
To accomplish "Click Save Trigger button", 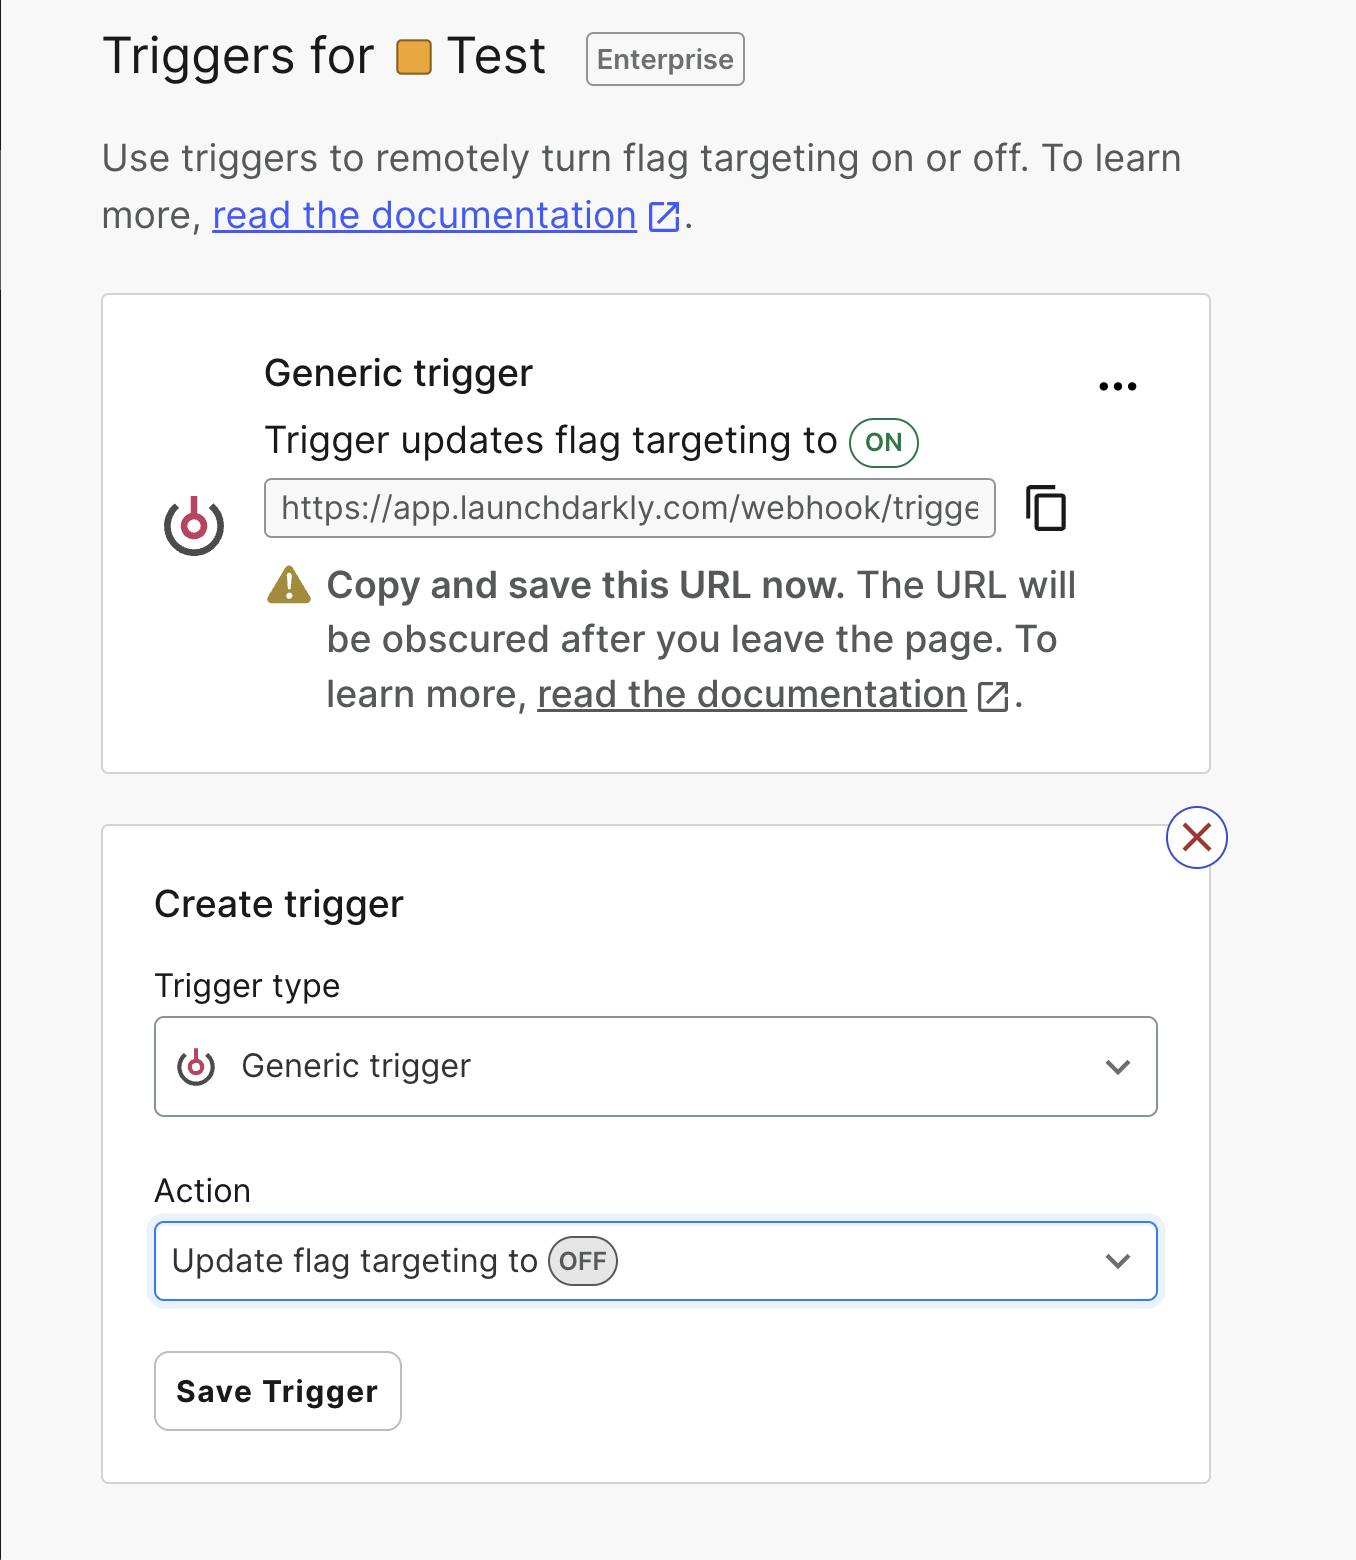I will tap(278, 1391).
